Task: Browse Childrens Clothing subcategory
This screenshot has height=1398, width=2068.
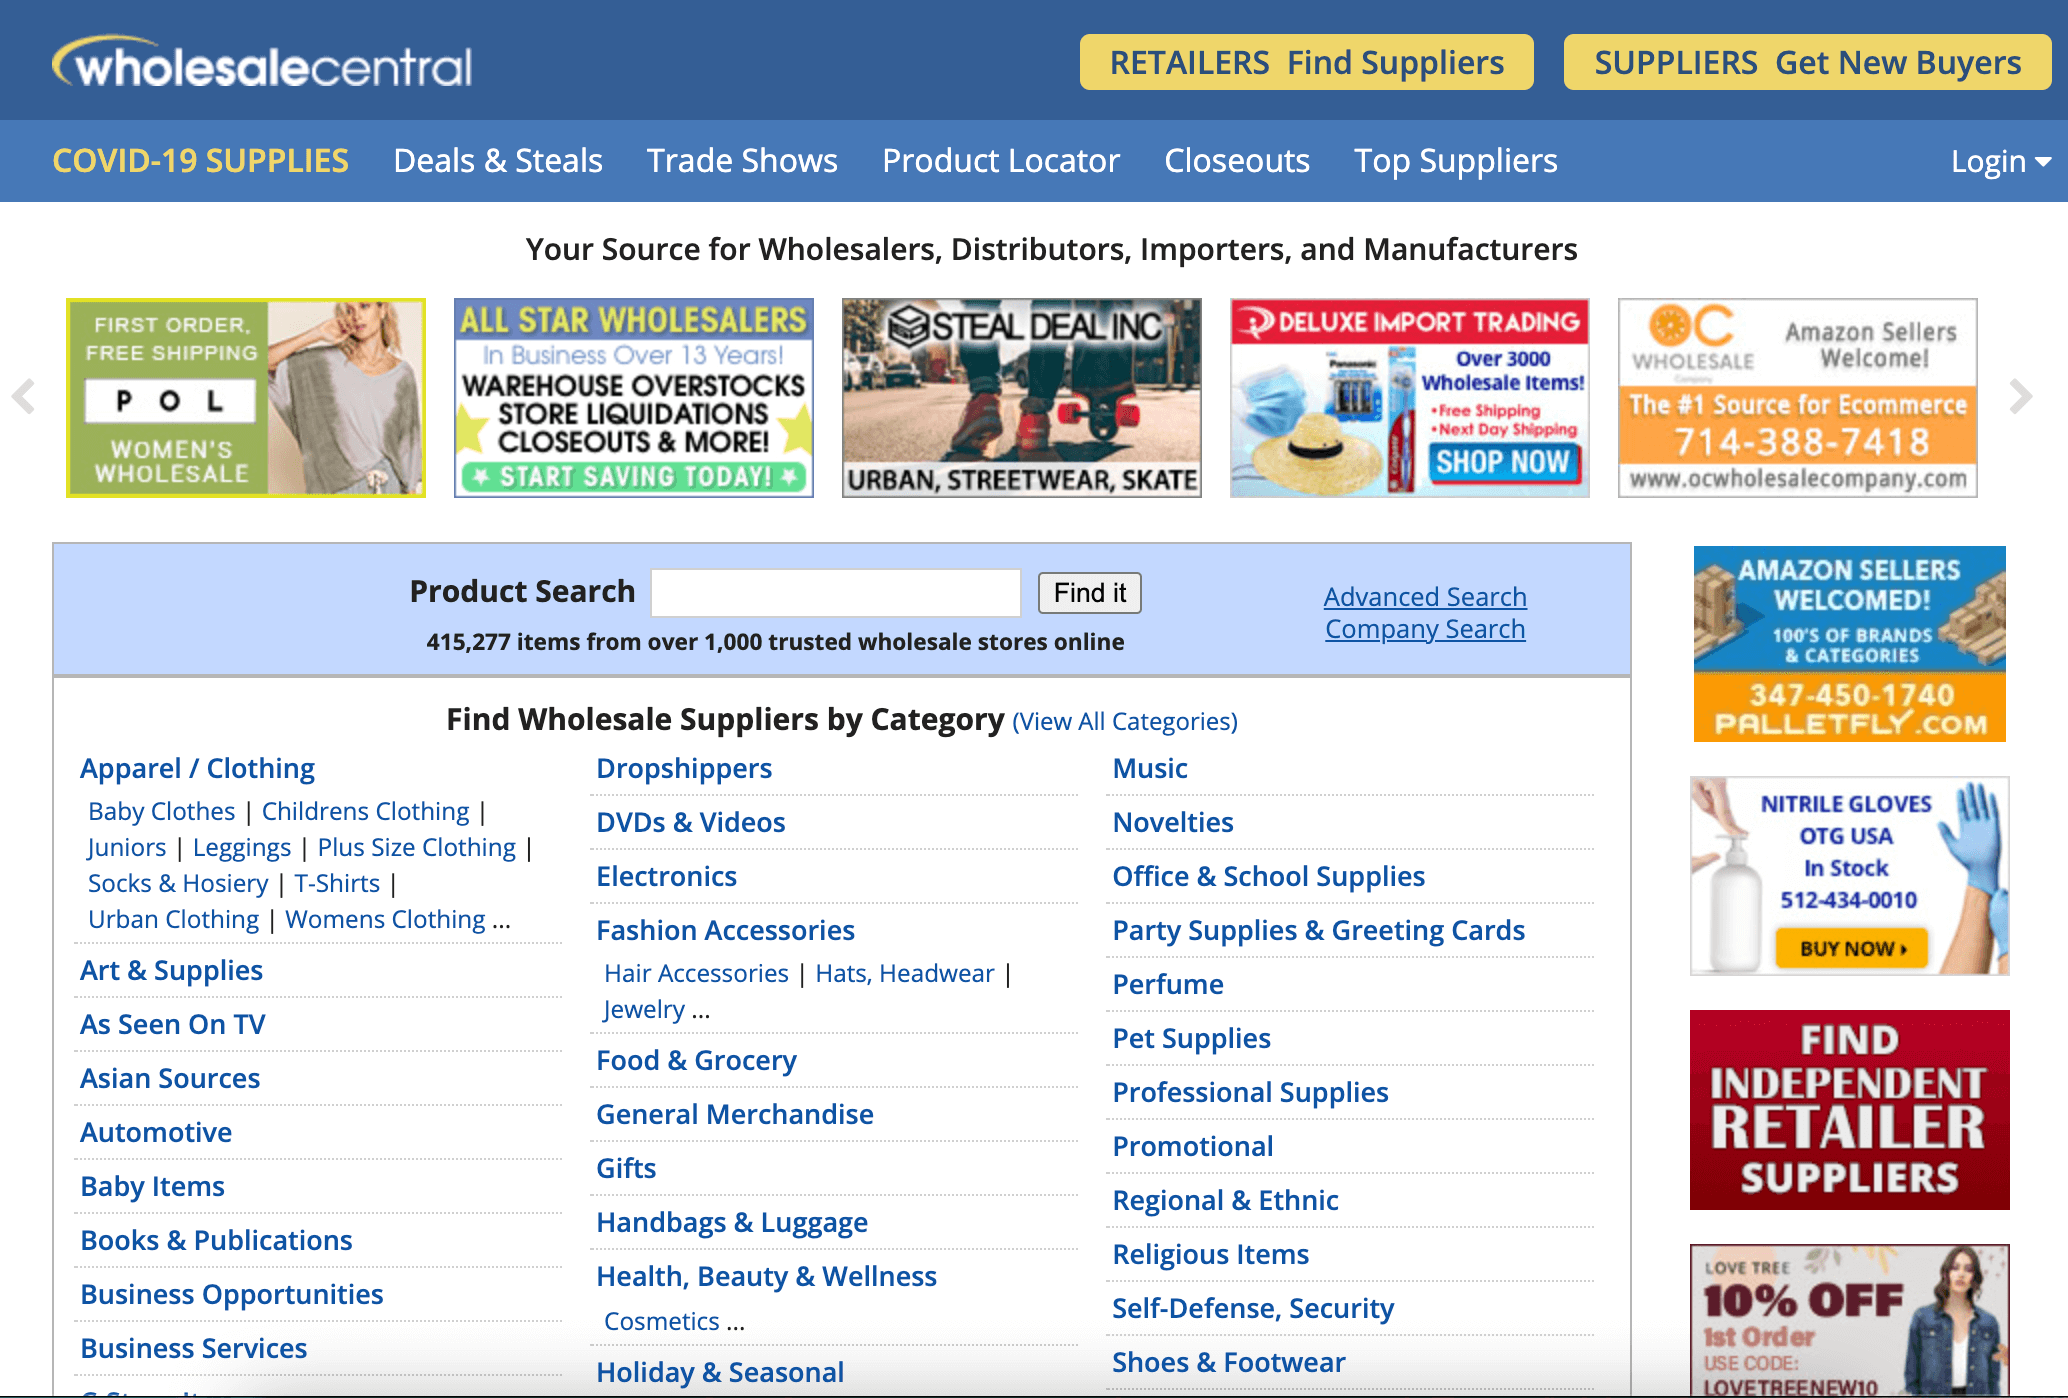Action: tap(365, 811)
